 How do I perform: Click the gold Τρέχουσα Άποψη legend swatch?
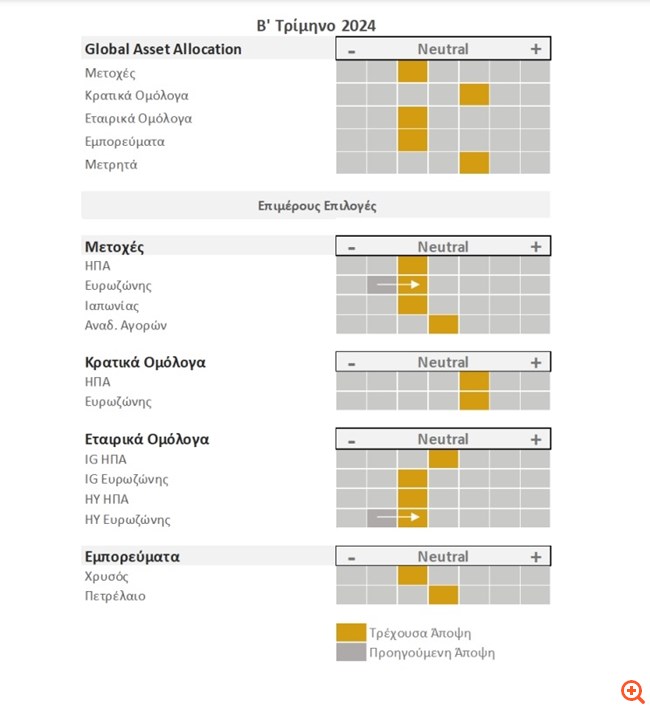pos(351,632)
